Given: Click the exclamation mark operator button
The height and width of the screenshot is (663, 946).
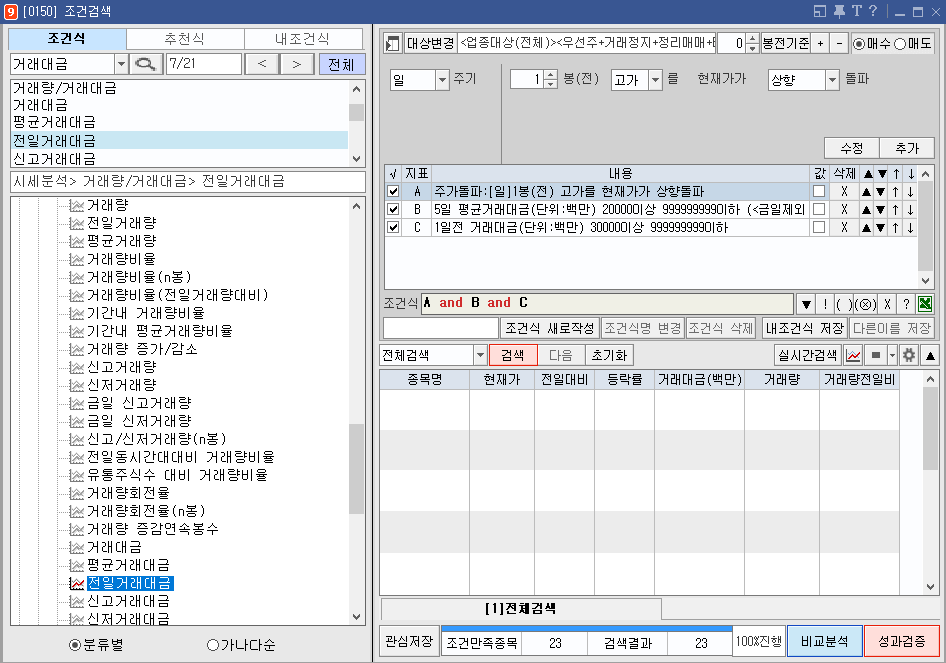Looking at the screenshot, I should click(825, 304).
